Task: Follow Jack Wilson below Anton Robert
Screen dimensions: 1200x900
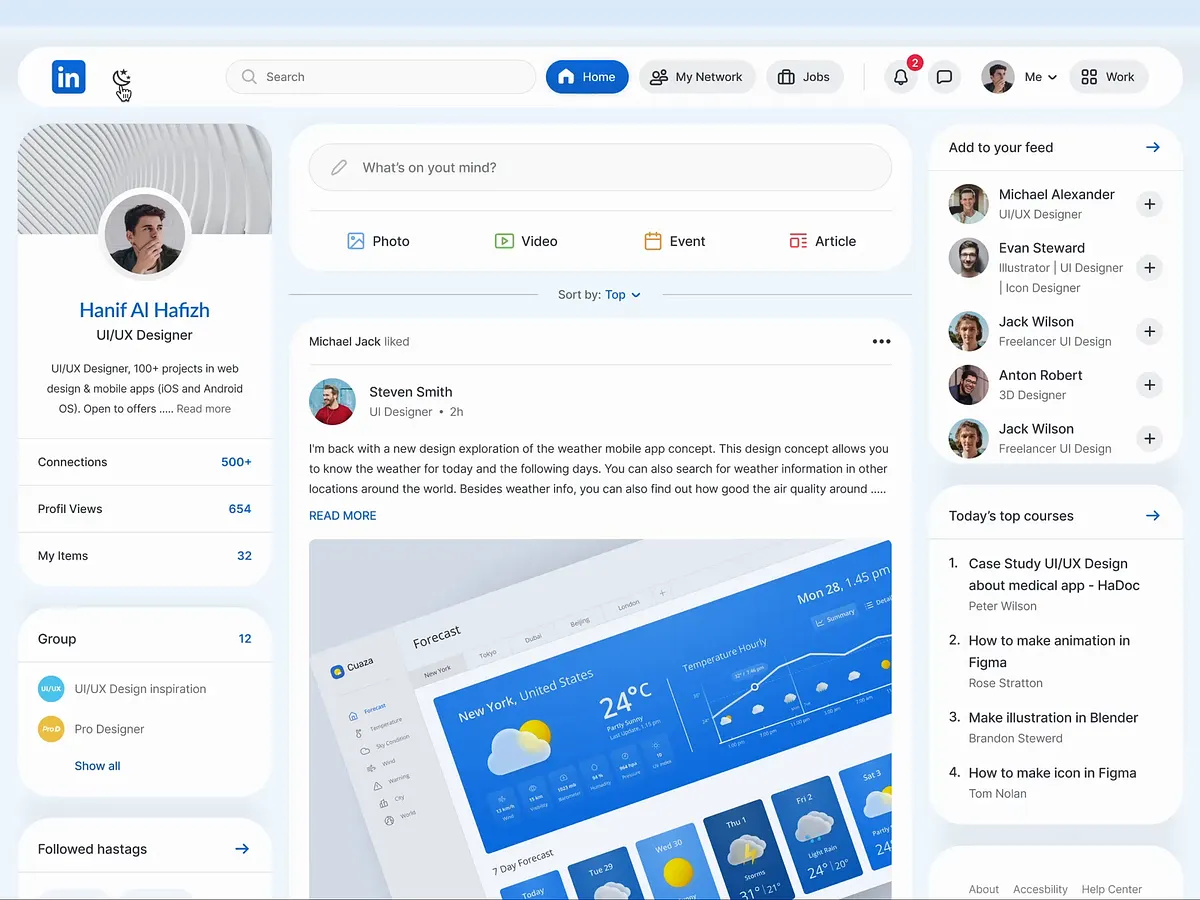Action: 1150,439
